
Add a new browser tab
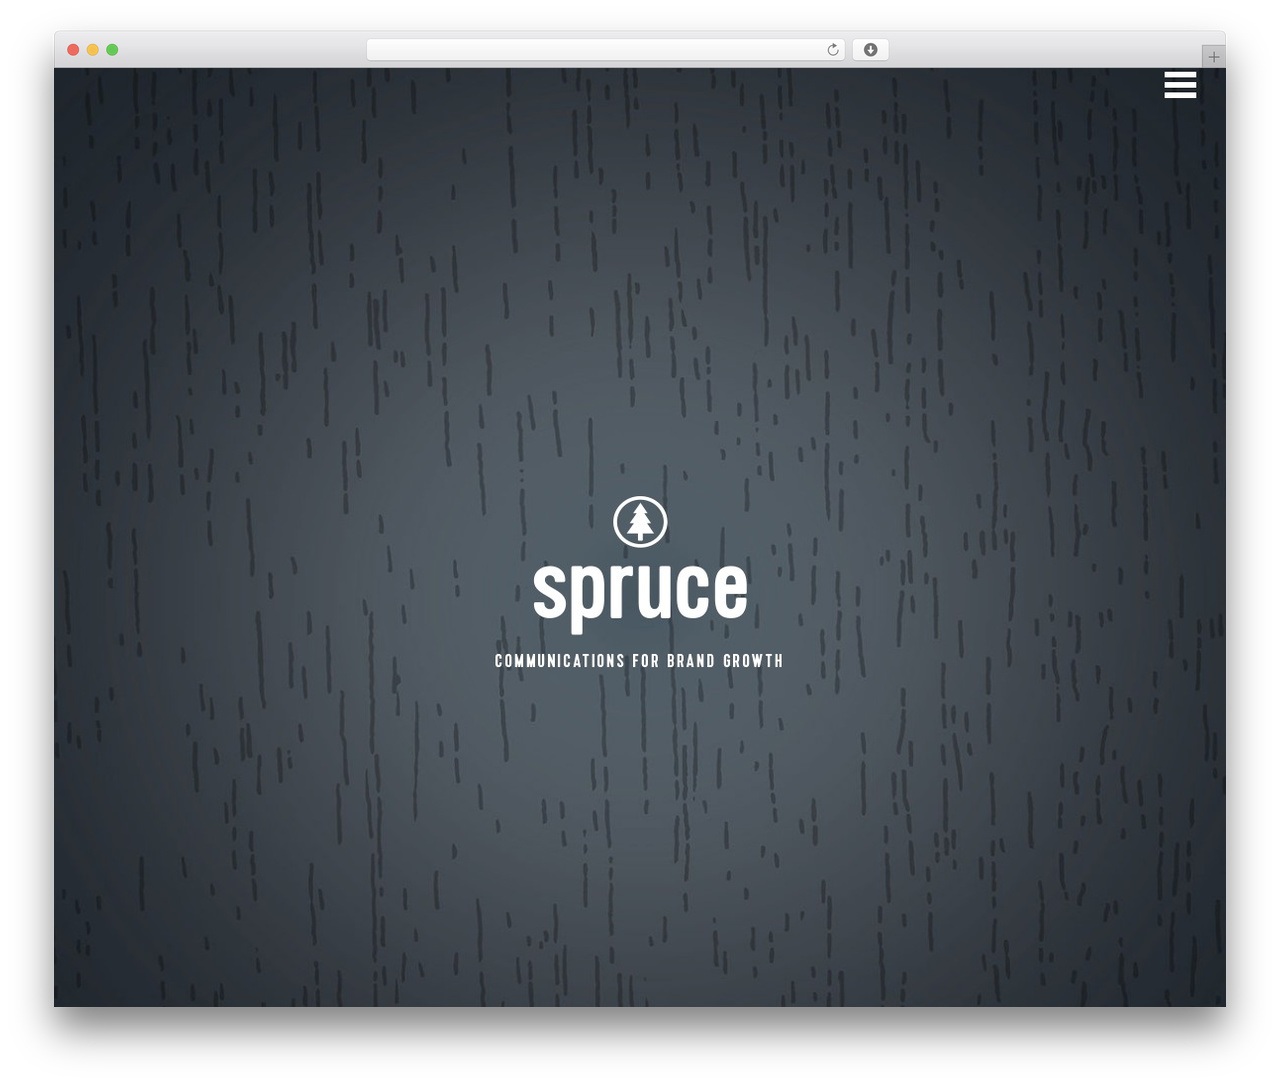1213,57
